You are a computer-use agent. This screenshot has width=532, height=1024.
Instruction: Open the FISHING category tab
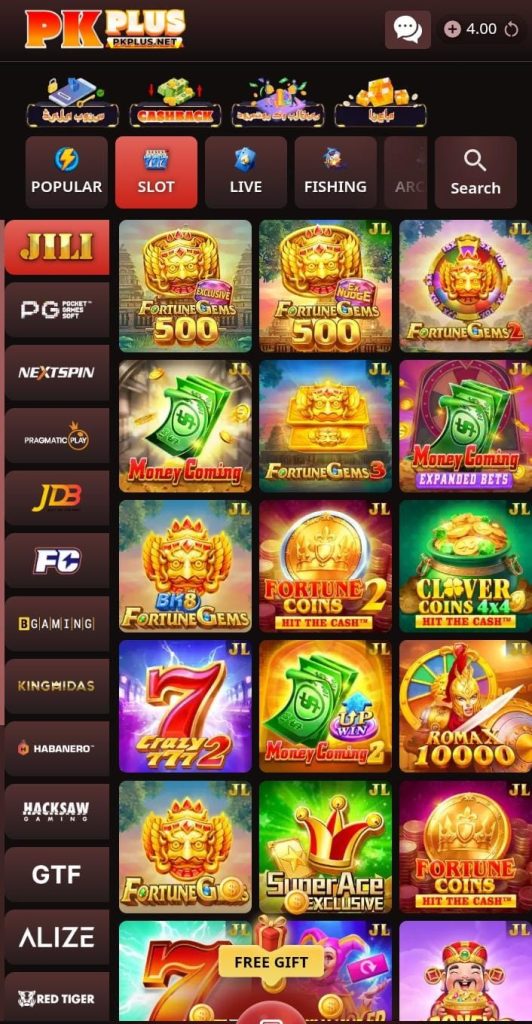point(336,172)
